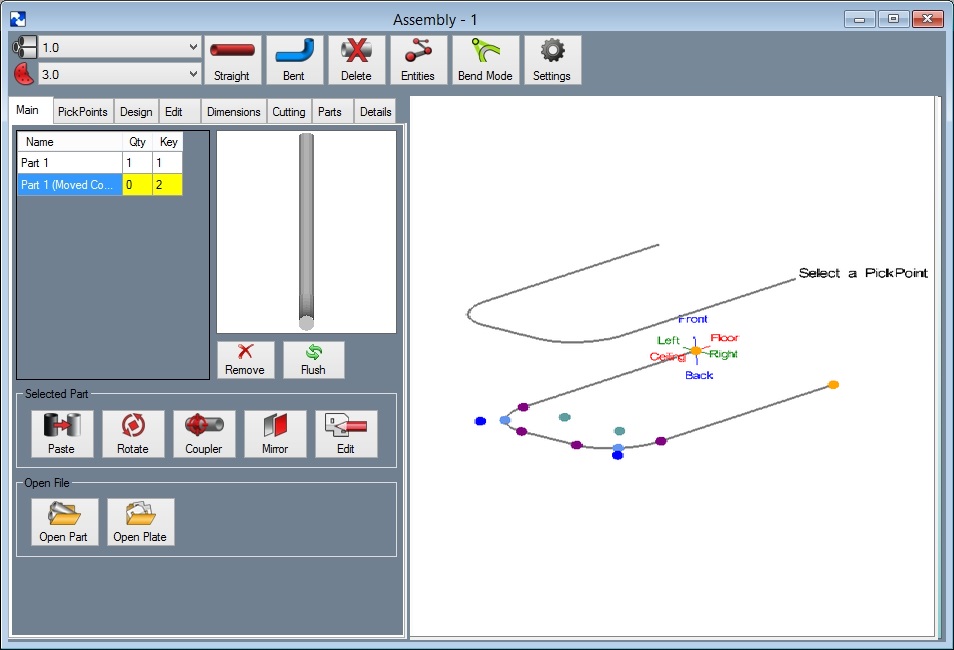Click the Name column header

pyautogui.click(x=70, y=142)
